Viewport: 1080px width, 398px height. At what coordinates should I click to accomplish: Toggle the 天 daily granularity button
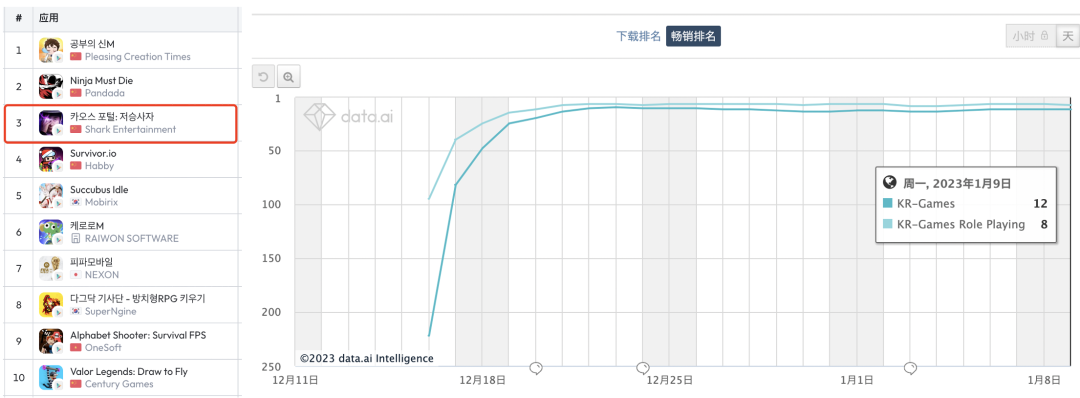pos(1067,36)
